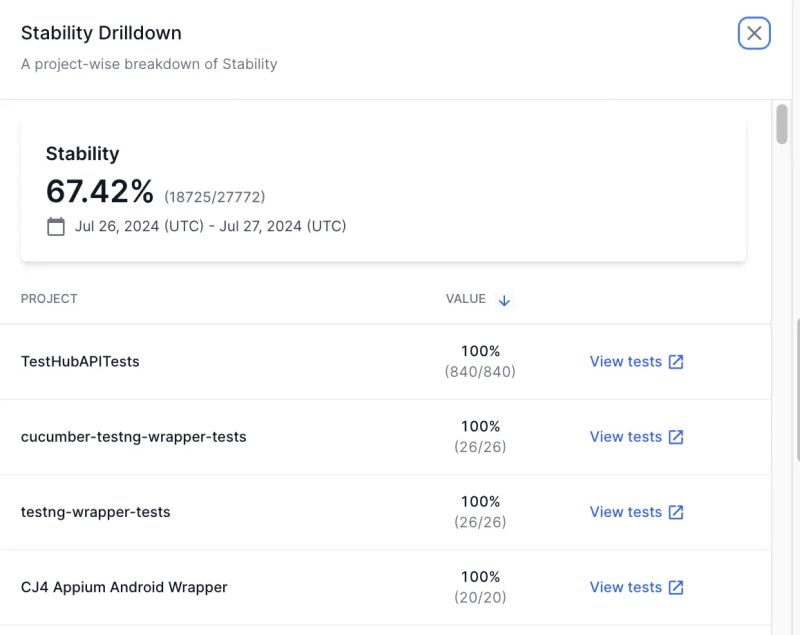800x635 pixels.
Task: Open View tests for TestHubAPITests
Action: click(627, 361)
